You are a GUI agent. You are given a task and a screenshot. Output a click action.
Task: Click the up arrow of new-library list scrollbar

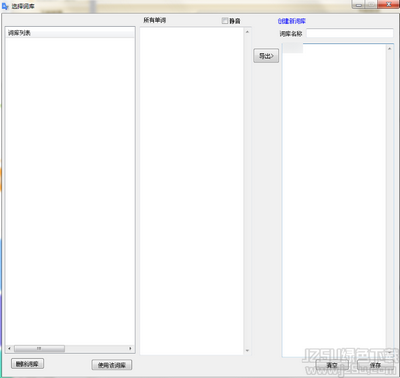pos(389,49)
